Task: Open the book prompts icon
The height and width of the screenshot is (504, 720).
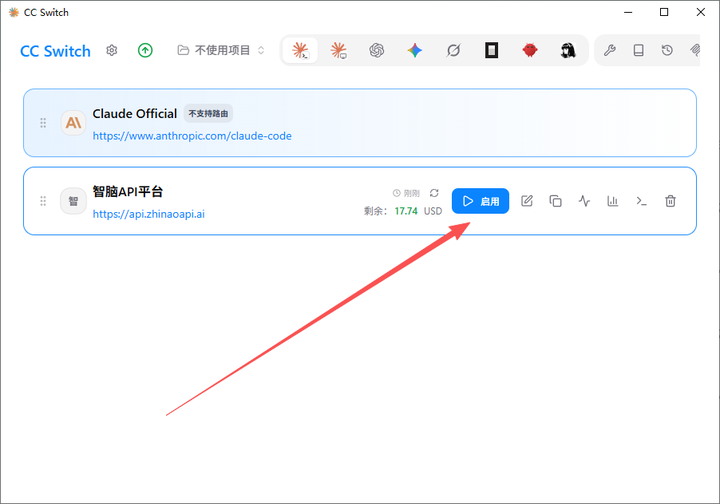Action: pos(638,50)
